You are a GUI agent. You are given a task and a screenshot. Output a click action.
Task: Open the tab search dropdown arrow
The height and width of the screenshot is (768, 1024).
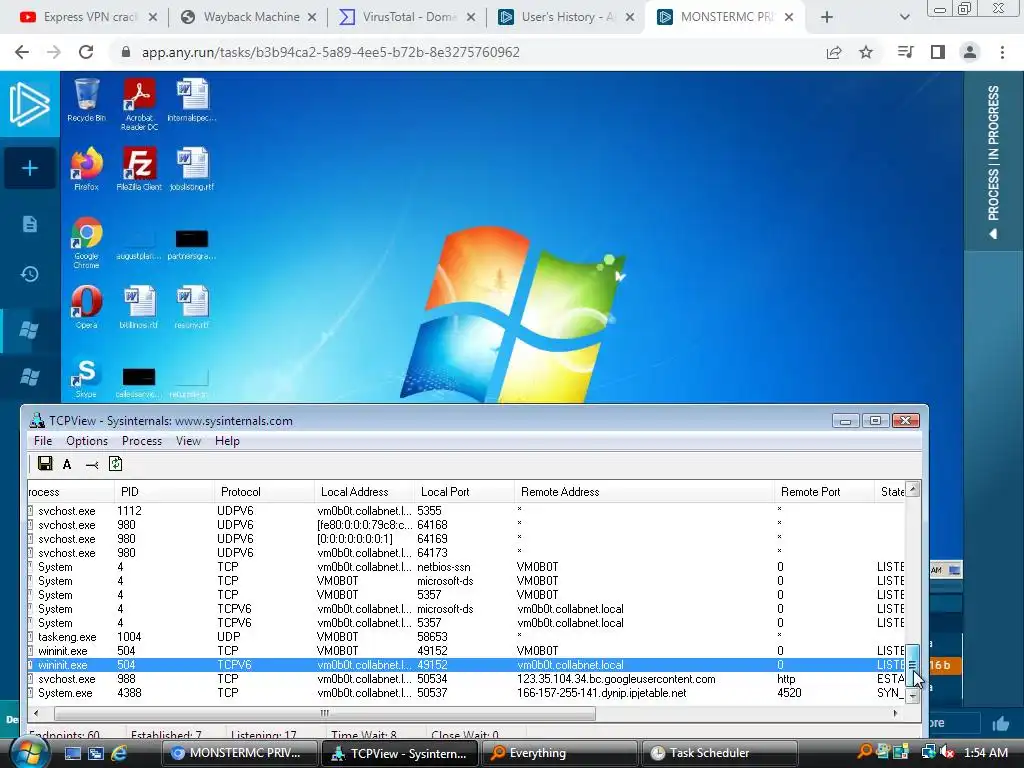[904, 17]
